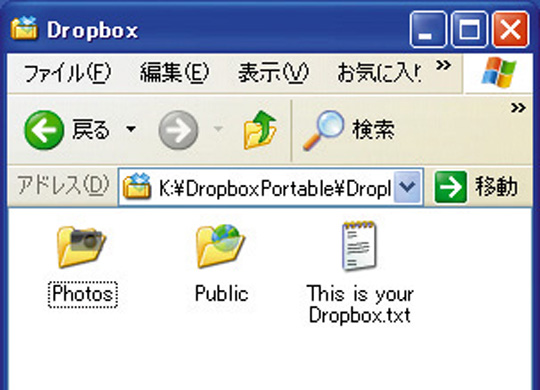Image resolution: width=540 pixels, height=390 pixels.
Task: Maximize the Dropbox window
Action: click(x=469, y=29)
